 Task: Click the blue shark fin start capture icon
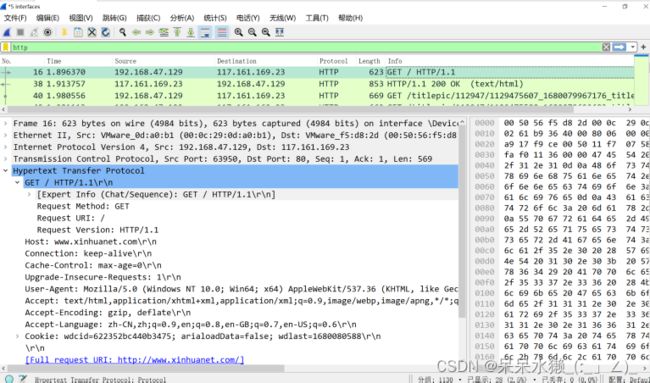click(7, 32)
